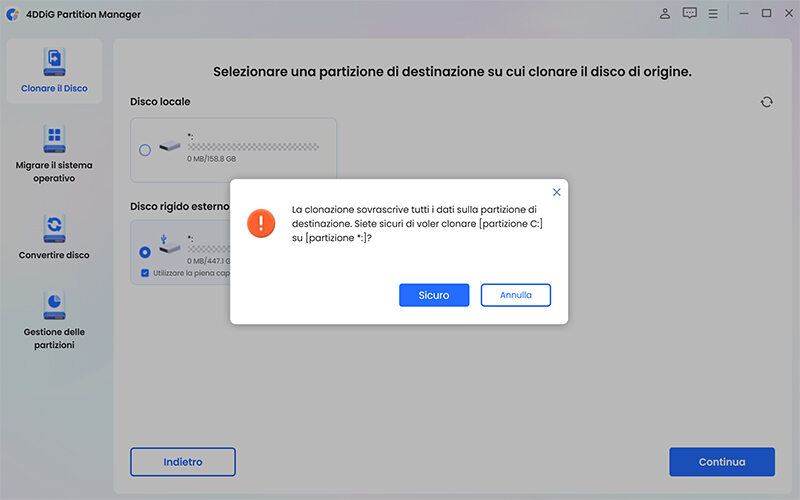The image size is (800, 500).
Task: Toggle Utilizzare la piena capacità checkbox
Action: pos(145,273)
